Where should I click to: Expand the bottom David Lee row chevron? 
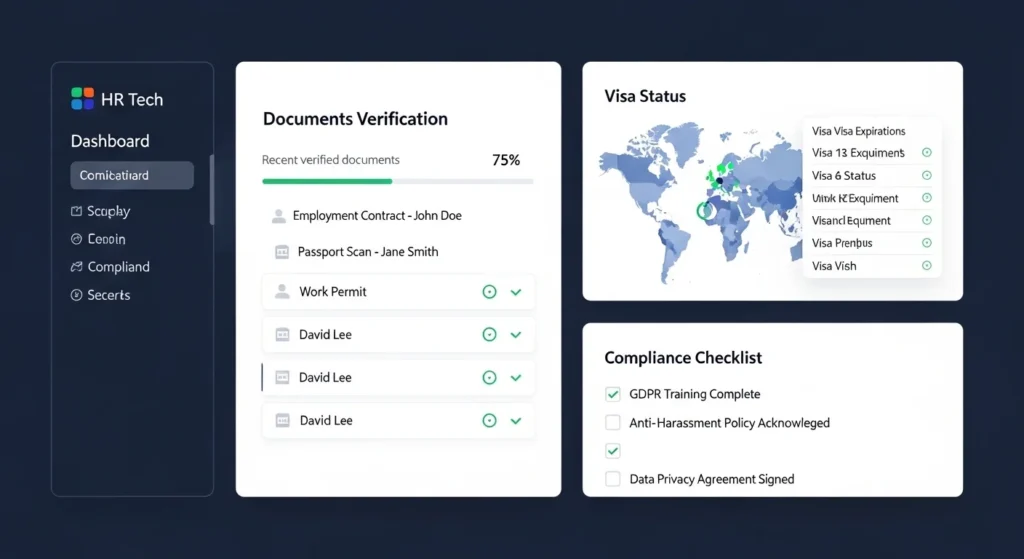(516, 421)
